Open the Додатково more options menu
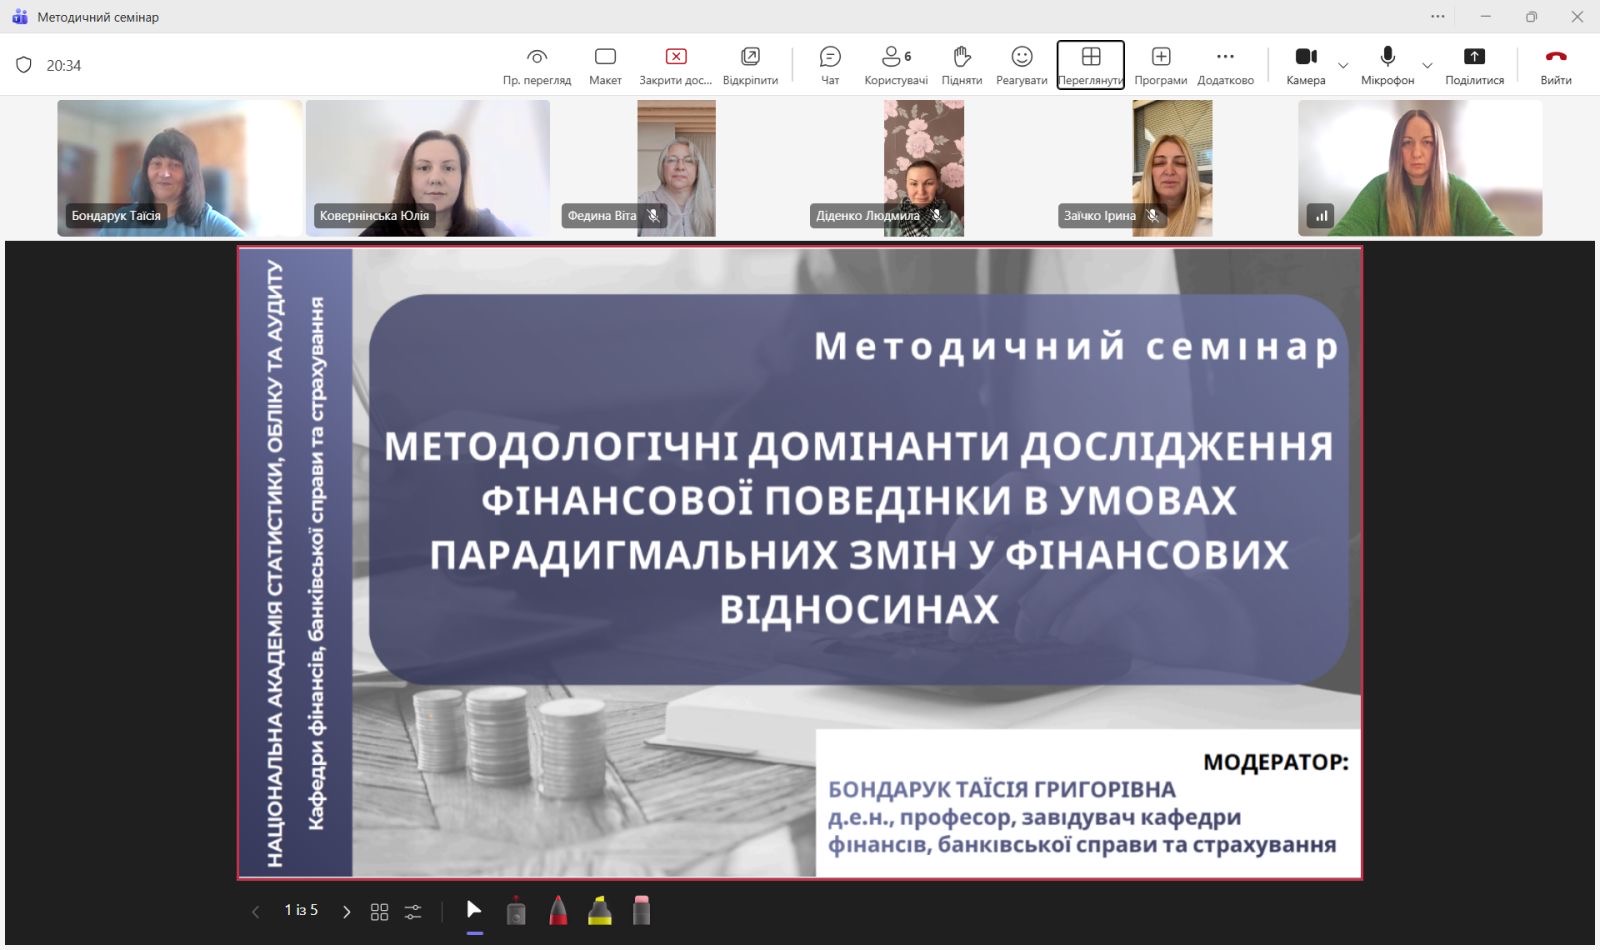This screenshot has width=1600, height=950. (1225, 65)
